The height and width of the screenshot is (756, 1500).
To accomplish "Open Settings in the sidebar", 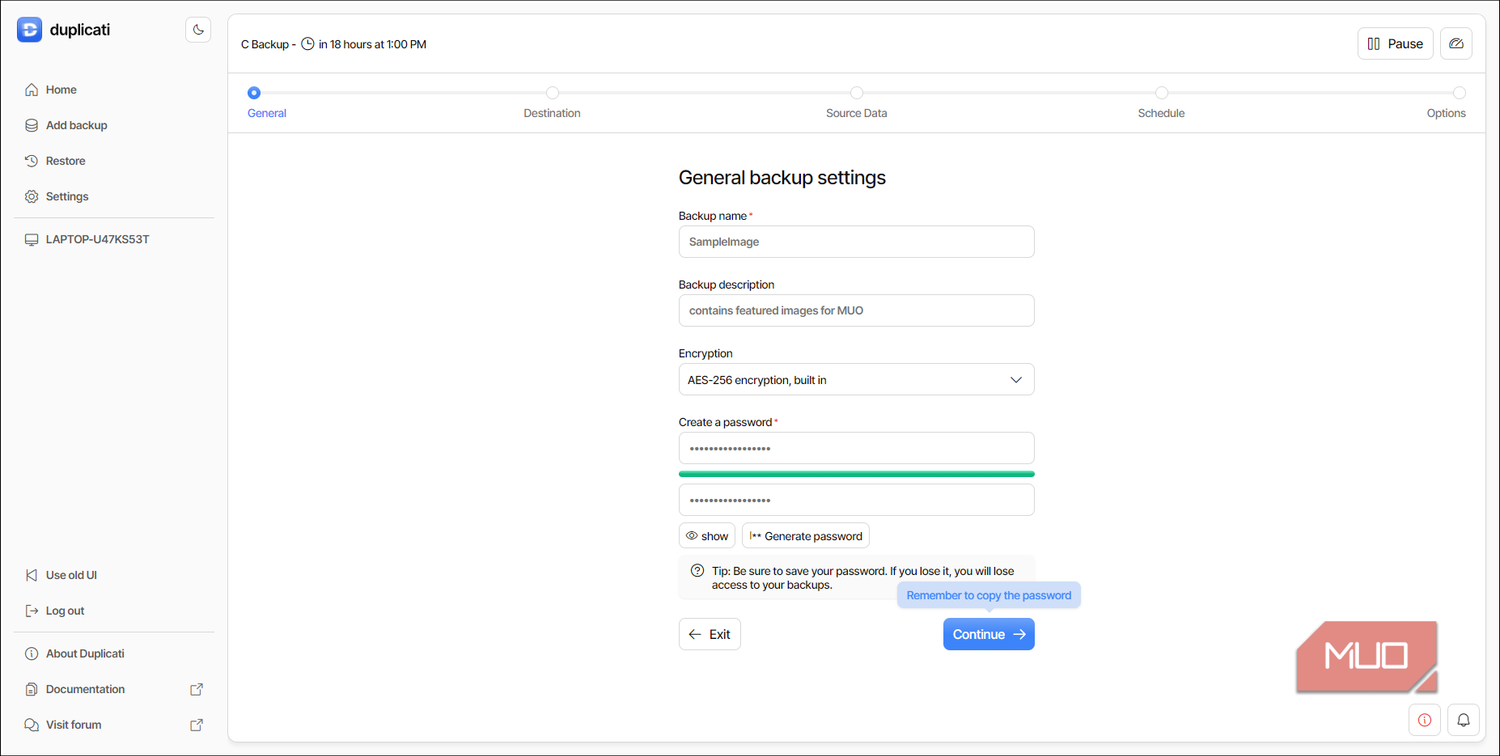I will tap(67, 197).
